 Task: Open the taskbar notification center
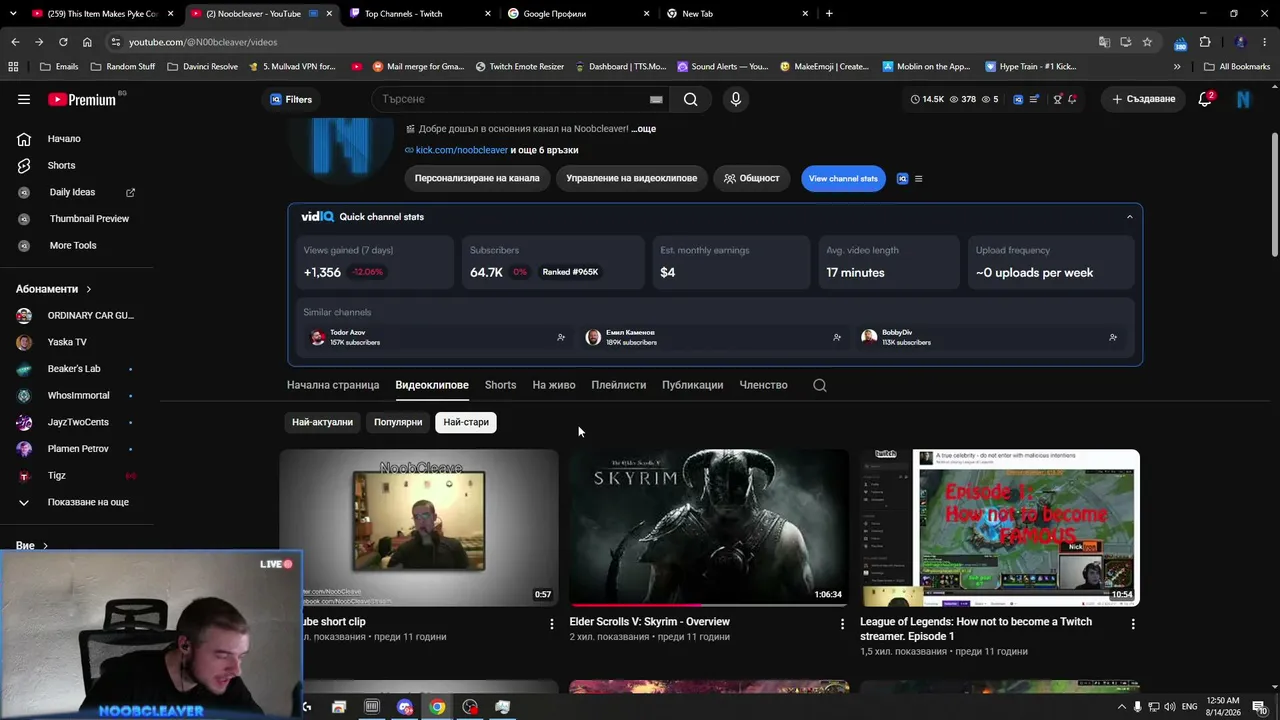1259,707
